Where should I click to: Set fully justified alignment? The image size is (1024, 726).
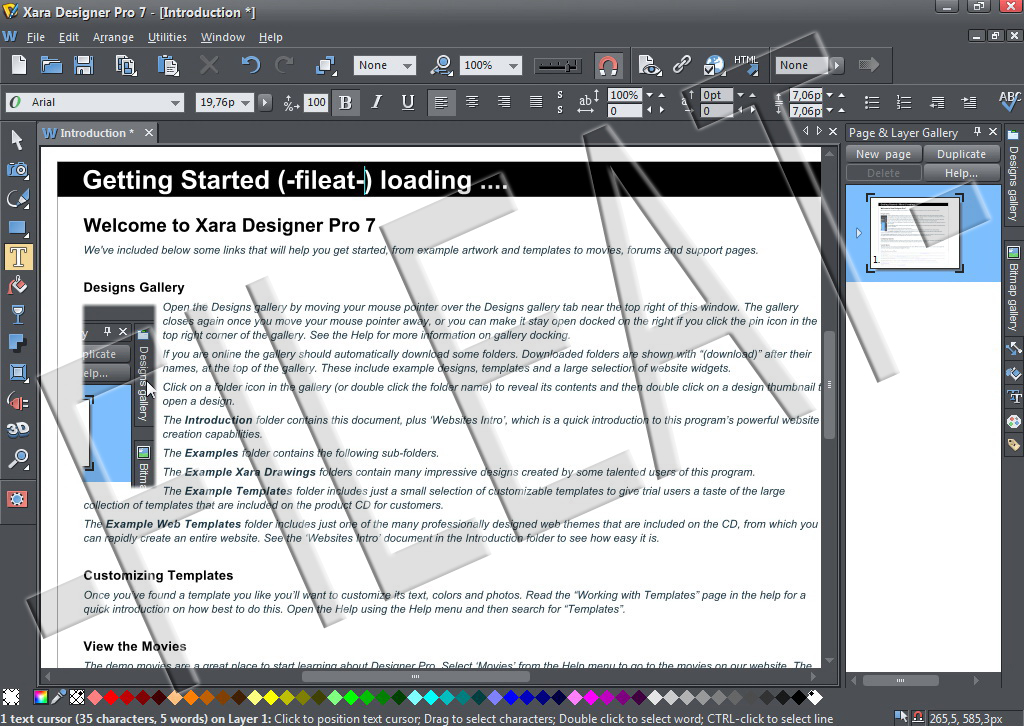pos(536,102)
